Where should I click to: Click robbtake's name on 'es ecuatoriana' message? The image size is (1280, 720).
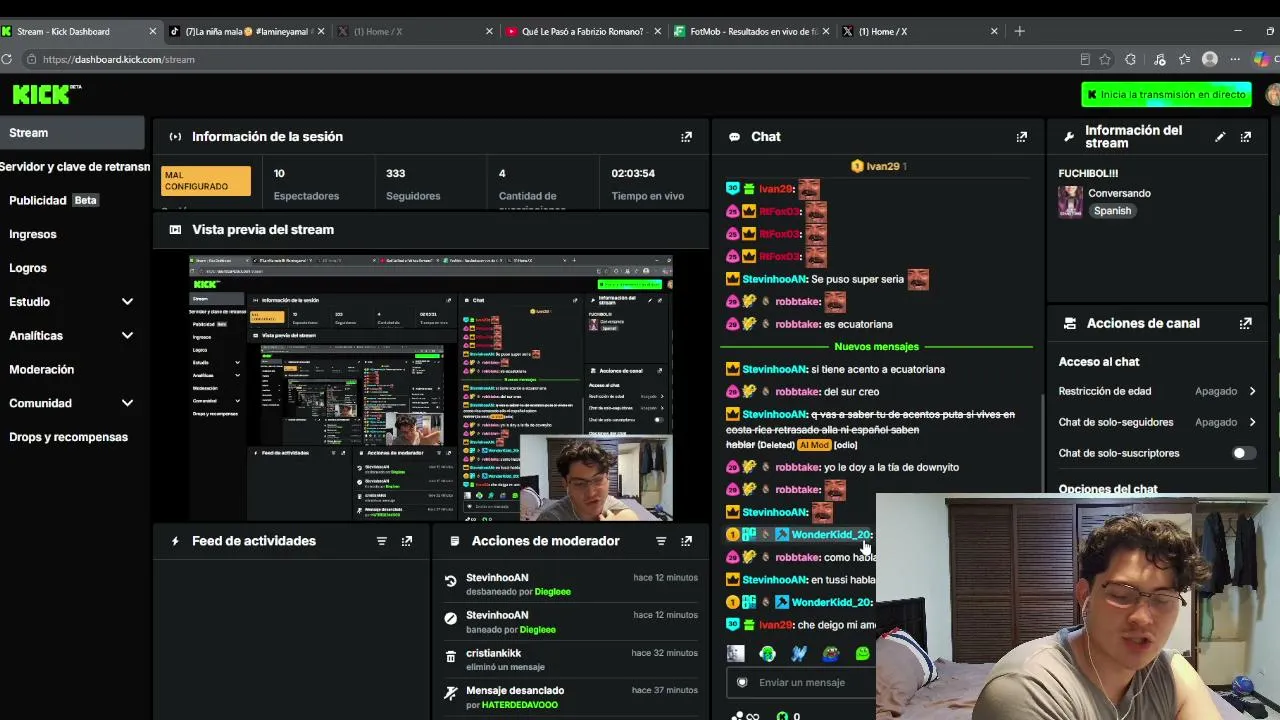tap(797, 324)
